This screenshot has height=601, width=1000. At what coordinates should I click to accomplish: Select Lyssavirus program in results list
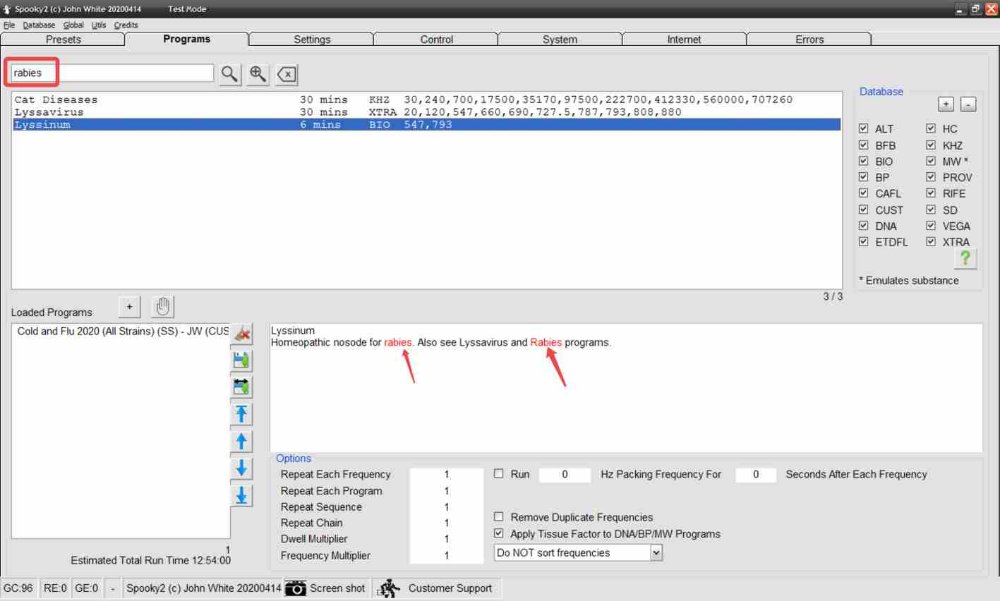(56, 112)
